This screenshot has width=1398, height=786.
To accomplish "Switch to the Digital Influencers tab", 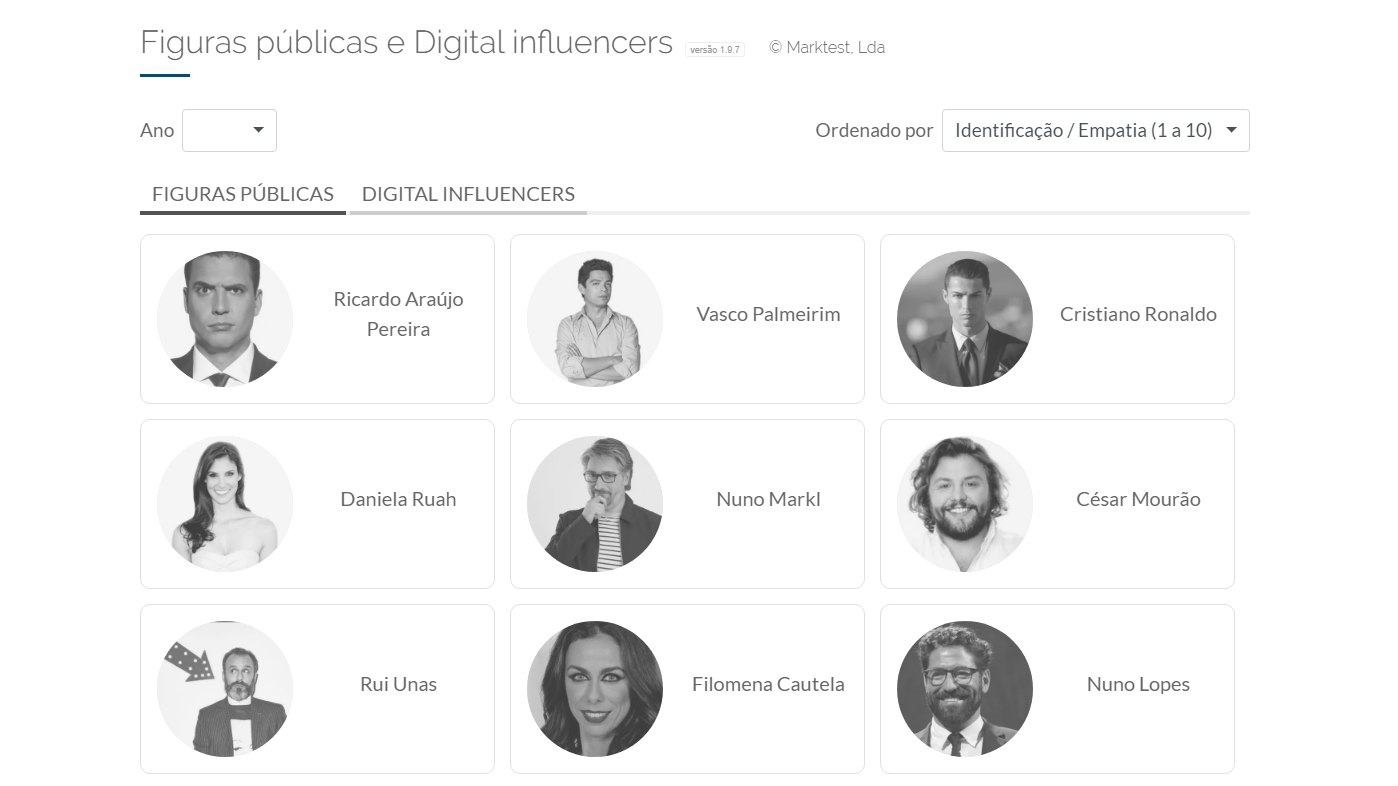I will 468,194.
